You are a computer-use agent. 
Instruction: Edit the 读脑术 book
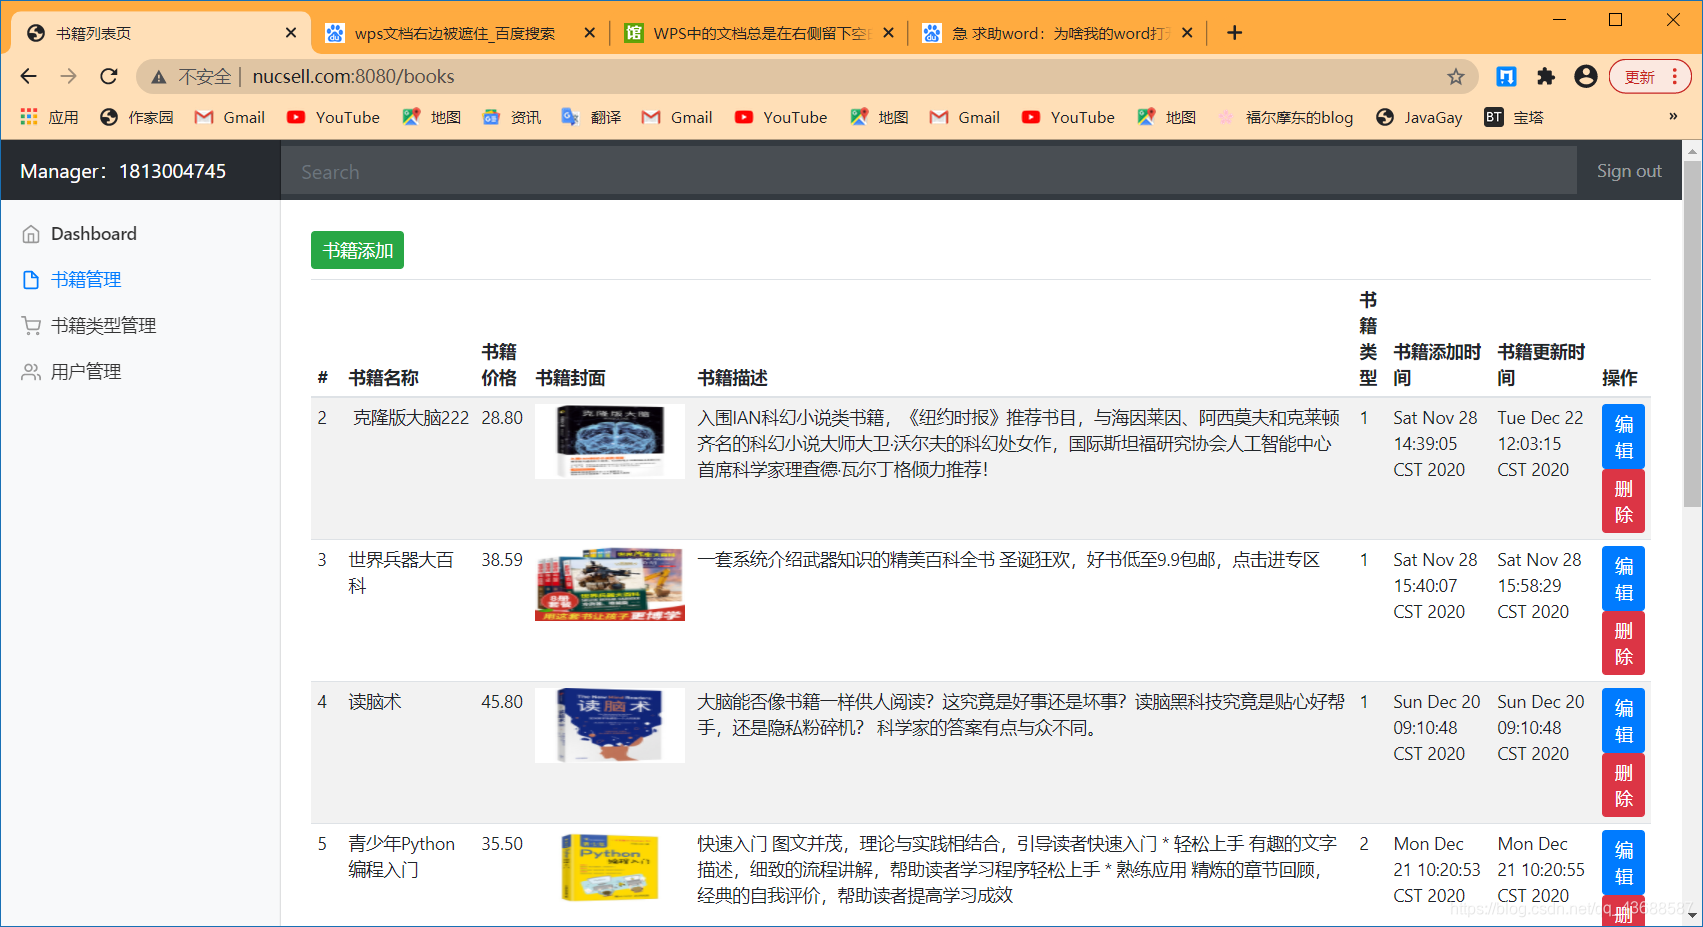(1623, 721)
